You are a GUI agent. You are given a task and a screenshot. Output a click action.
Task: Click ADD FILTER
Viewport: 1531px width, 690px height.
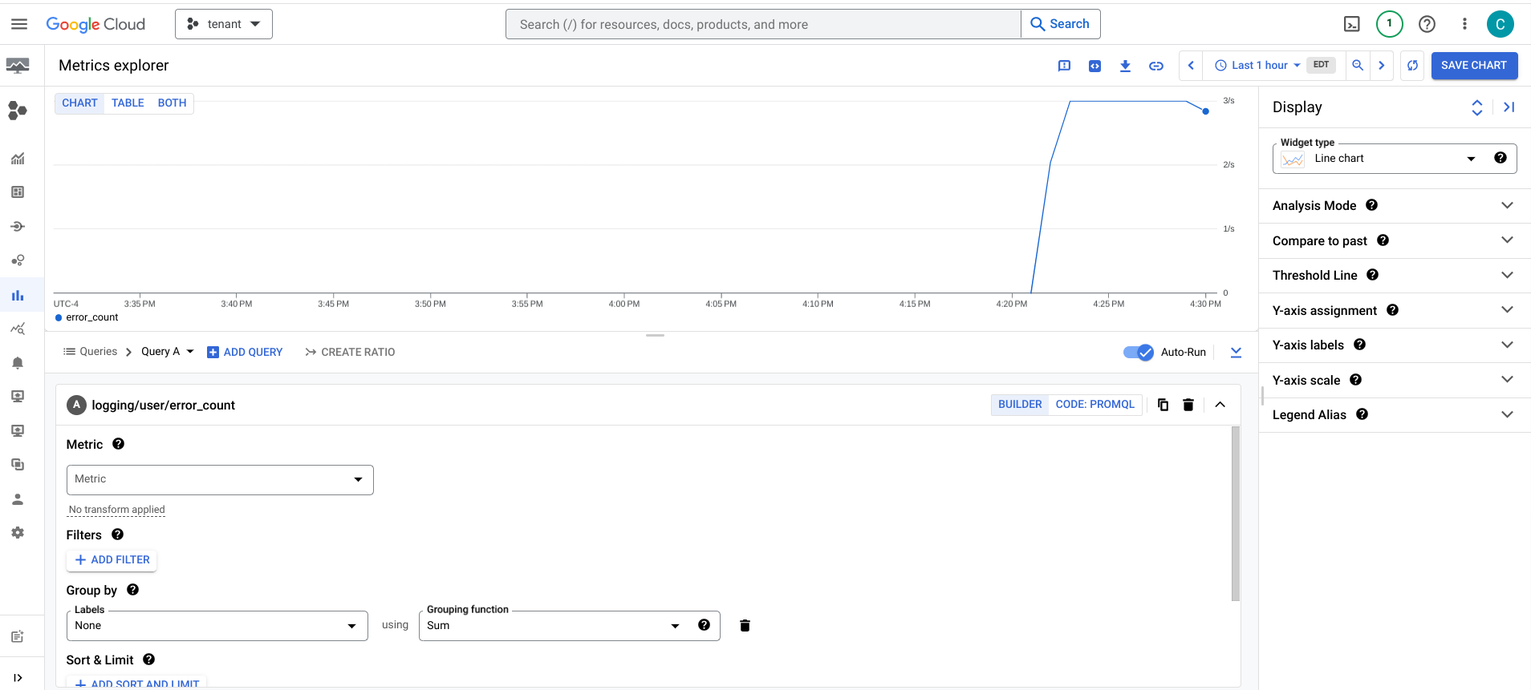pyautogui.click(x=112, y=560)
